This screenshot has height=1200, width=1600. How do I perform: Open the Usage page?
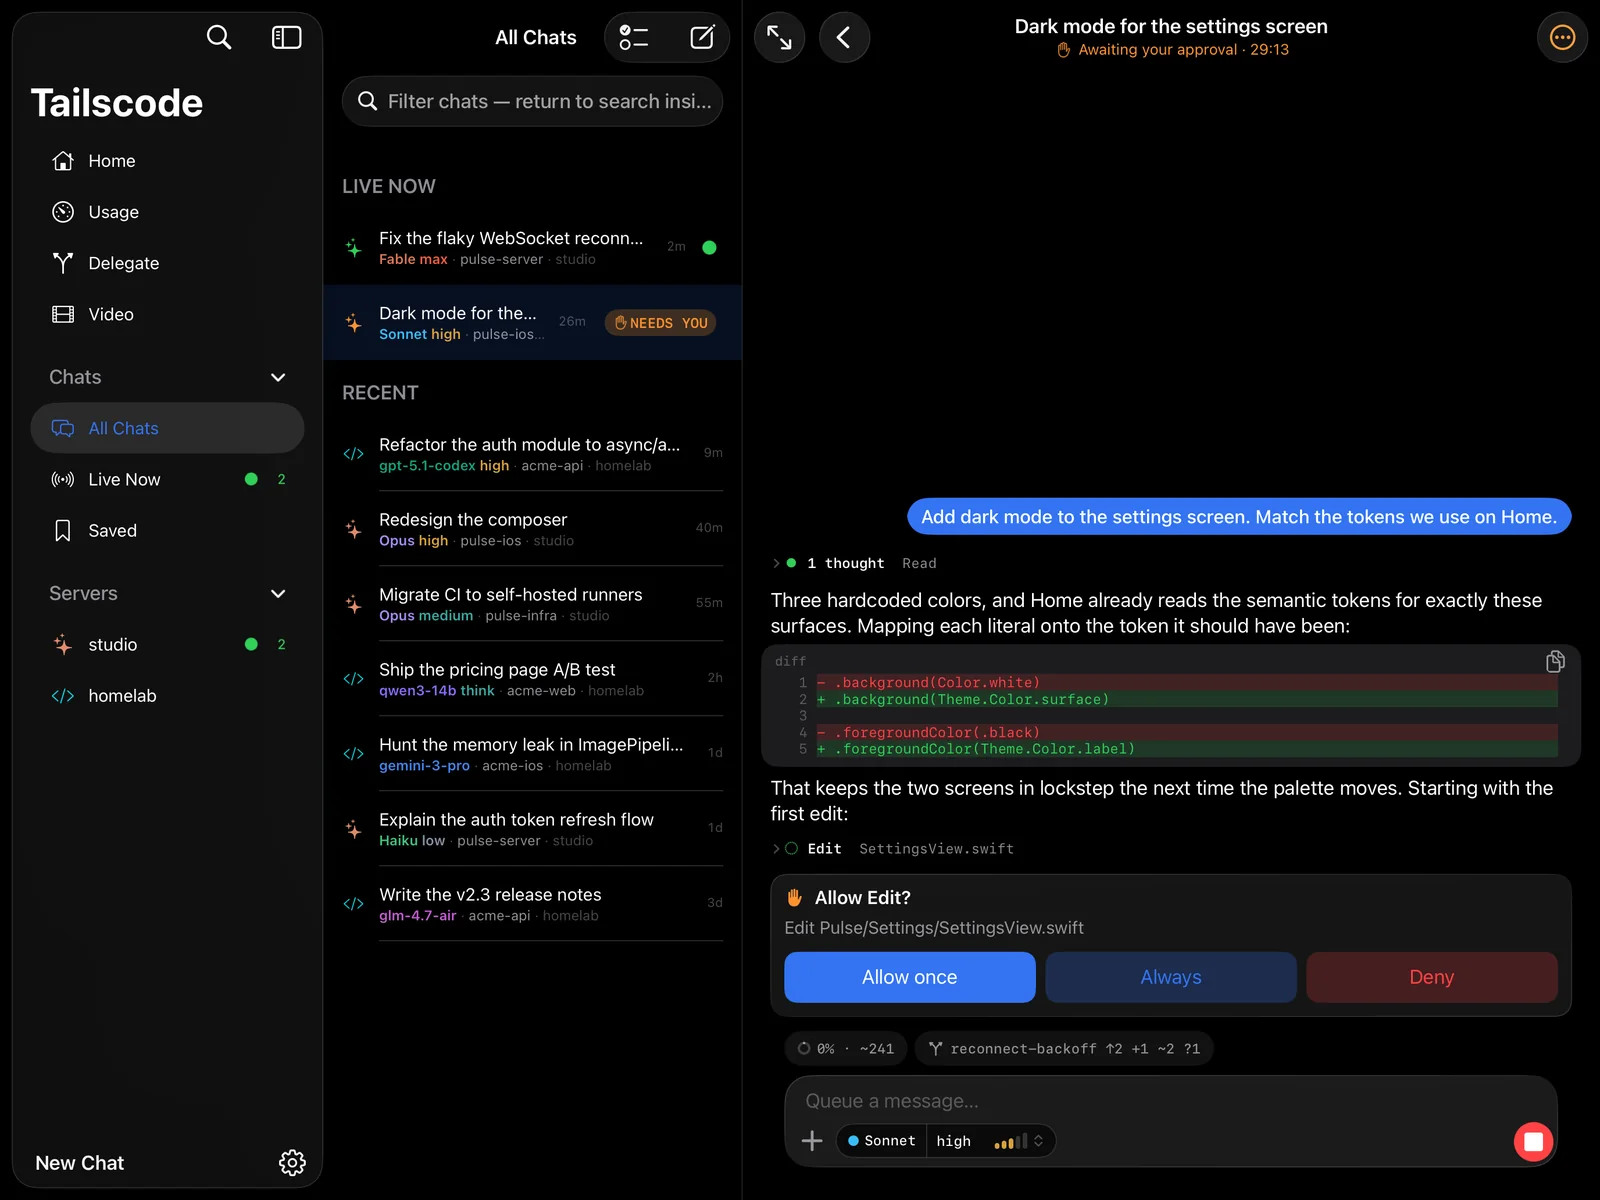point(167,212)
